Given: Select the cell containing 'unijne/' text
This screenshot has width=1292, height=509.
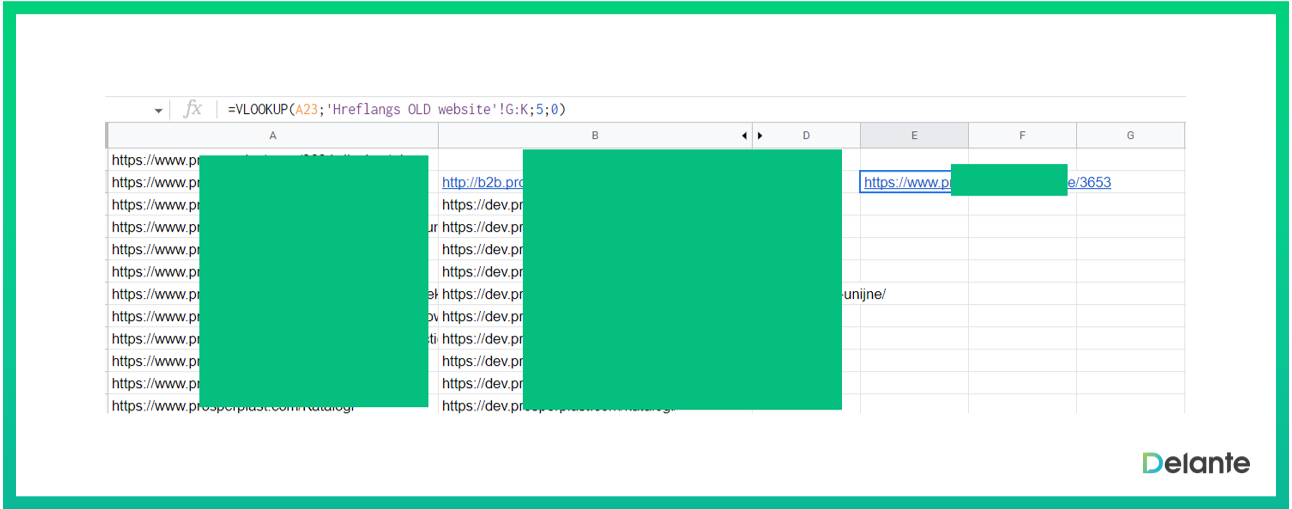Looking at the screenshot, I should tap(864, 294).
